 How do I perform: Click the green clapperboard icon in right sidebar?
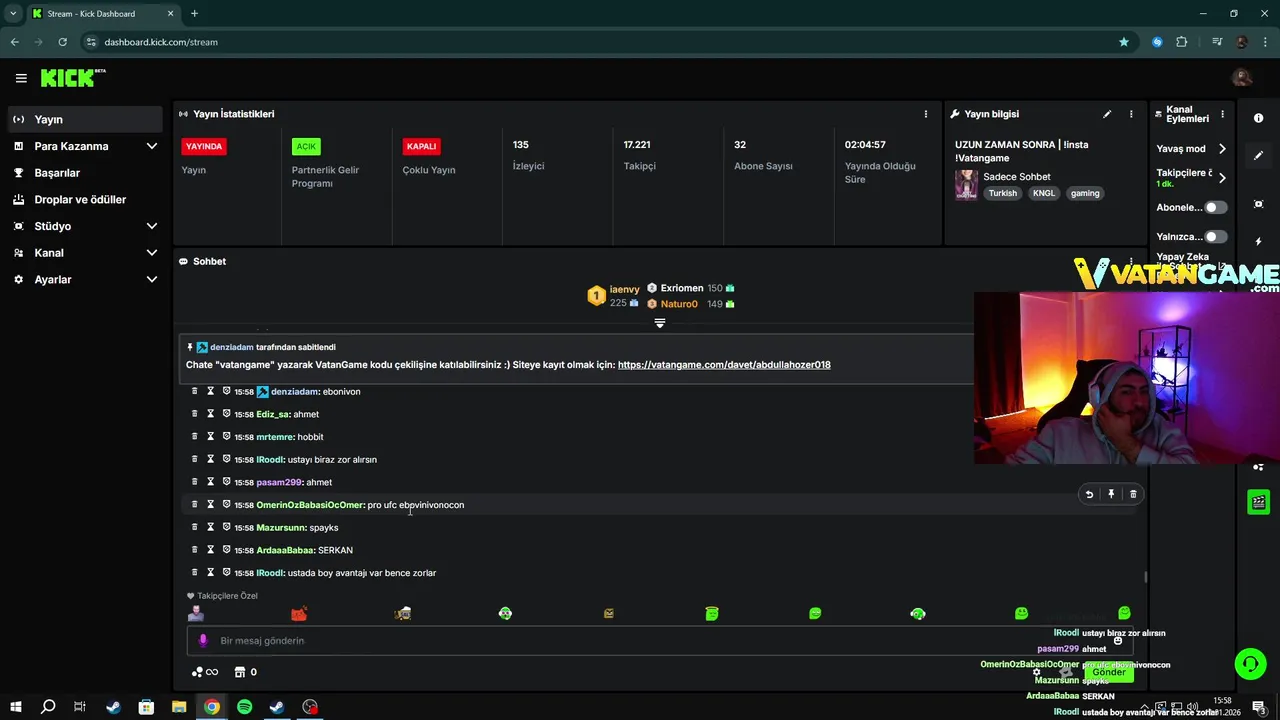click(x=1259, y=502)
